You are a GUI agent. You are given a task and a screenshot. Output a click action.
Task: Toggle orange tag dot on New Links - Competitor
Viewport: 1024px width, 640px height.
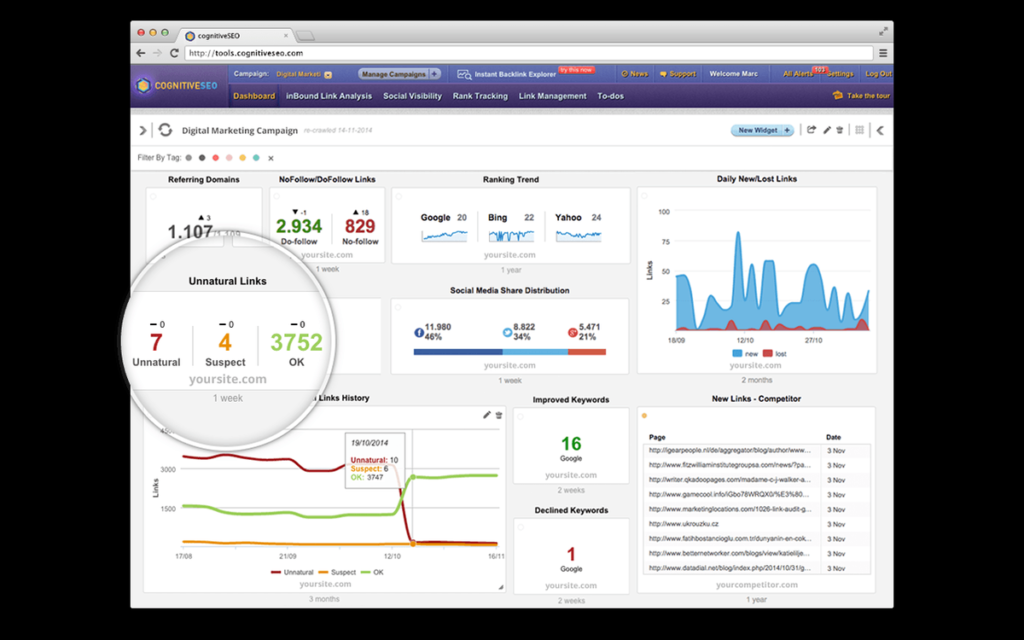tap(645, 415)
